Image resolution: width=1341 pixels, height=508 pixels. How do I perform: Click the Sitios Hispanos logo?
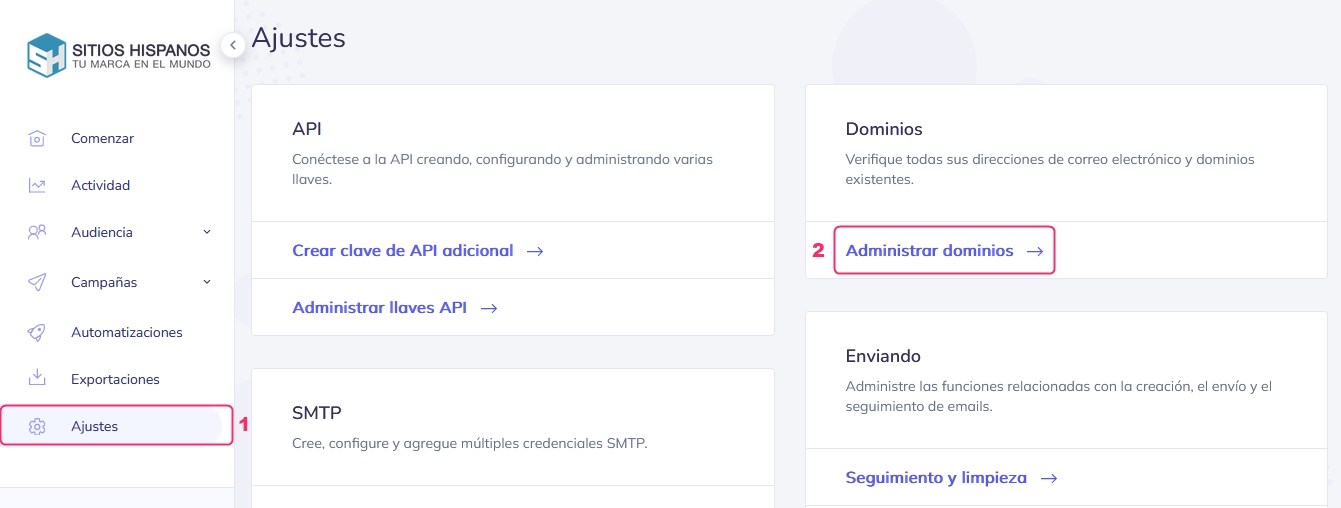(x=118, y=55)
